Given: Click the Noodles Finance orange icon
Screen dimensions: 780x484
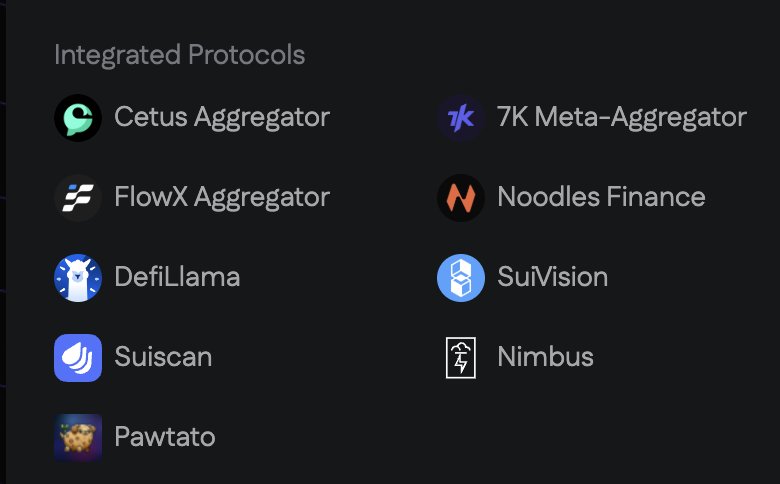Looking at the screenshot, I should tap(461, 198).
